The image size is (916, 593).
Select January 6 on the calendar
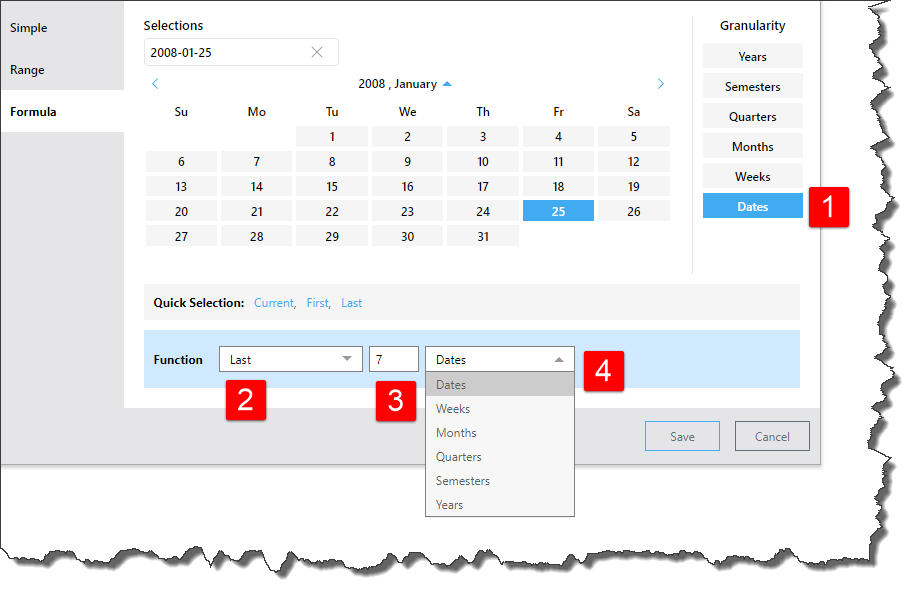tap(181, 161)
